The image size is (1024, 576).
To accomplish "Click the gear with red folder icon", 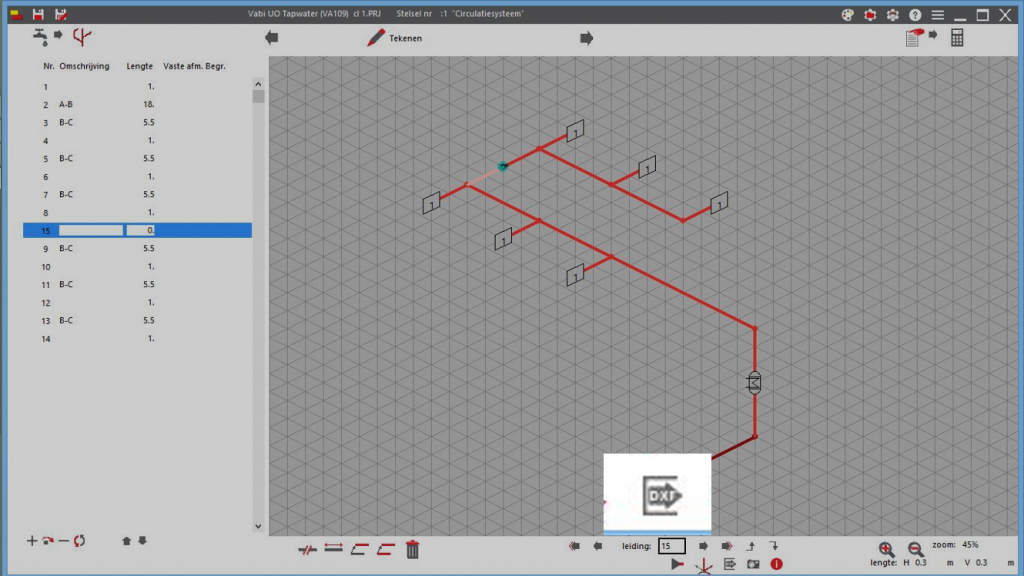I will point(870,14).
